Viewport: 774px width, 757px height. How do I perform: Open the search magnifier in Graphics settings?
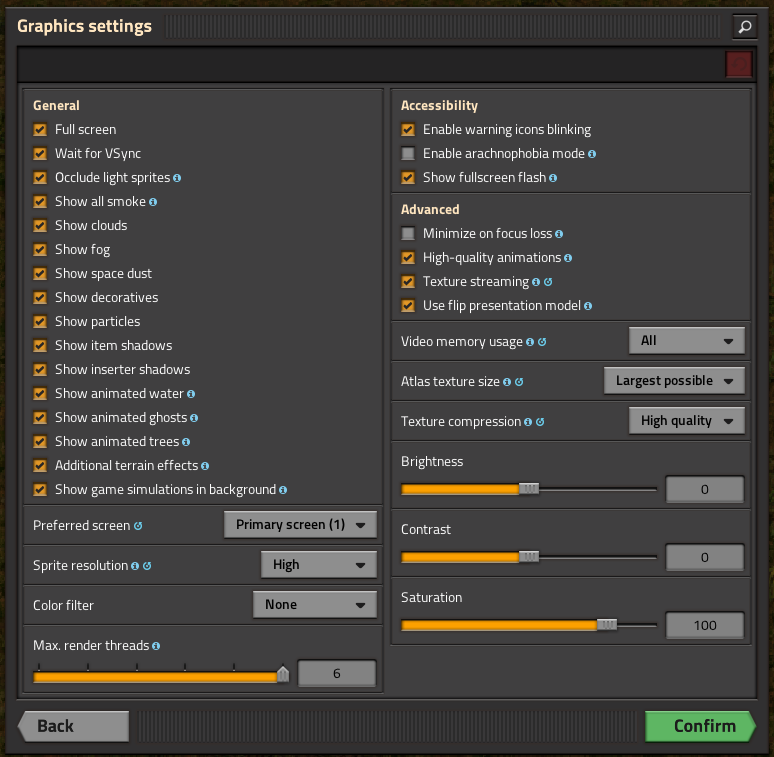tap(744, 26)
